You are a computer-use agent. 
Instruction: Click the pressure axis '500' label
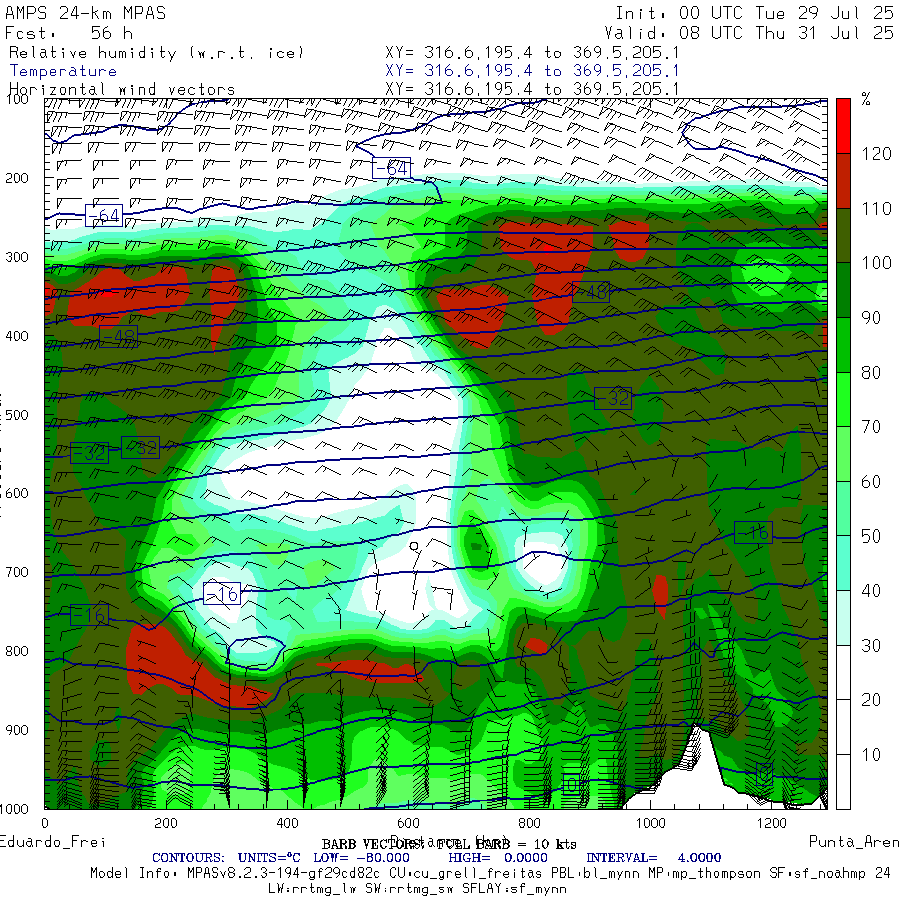tap(17, 415)
